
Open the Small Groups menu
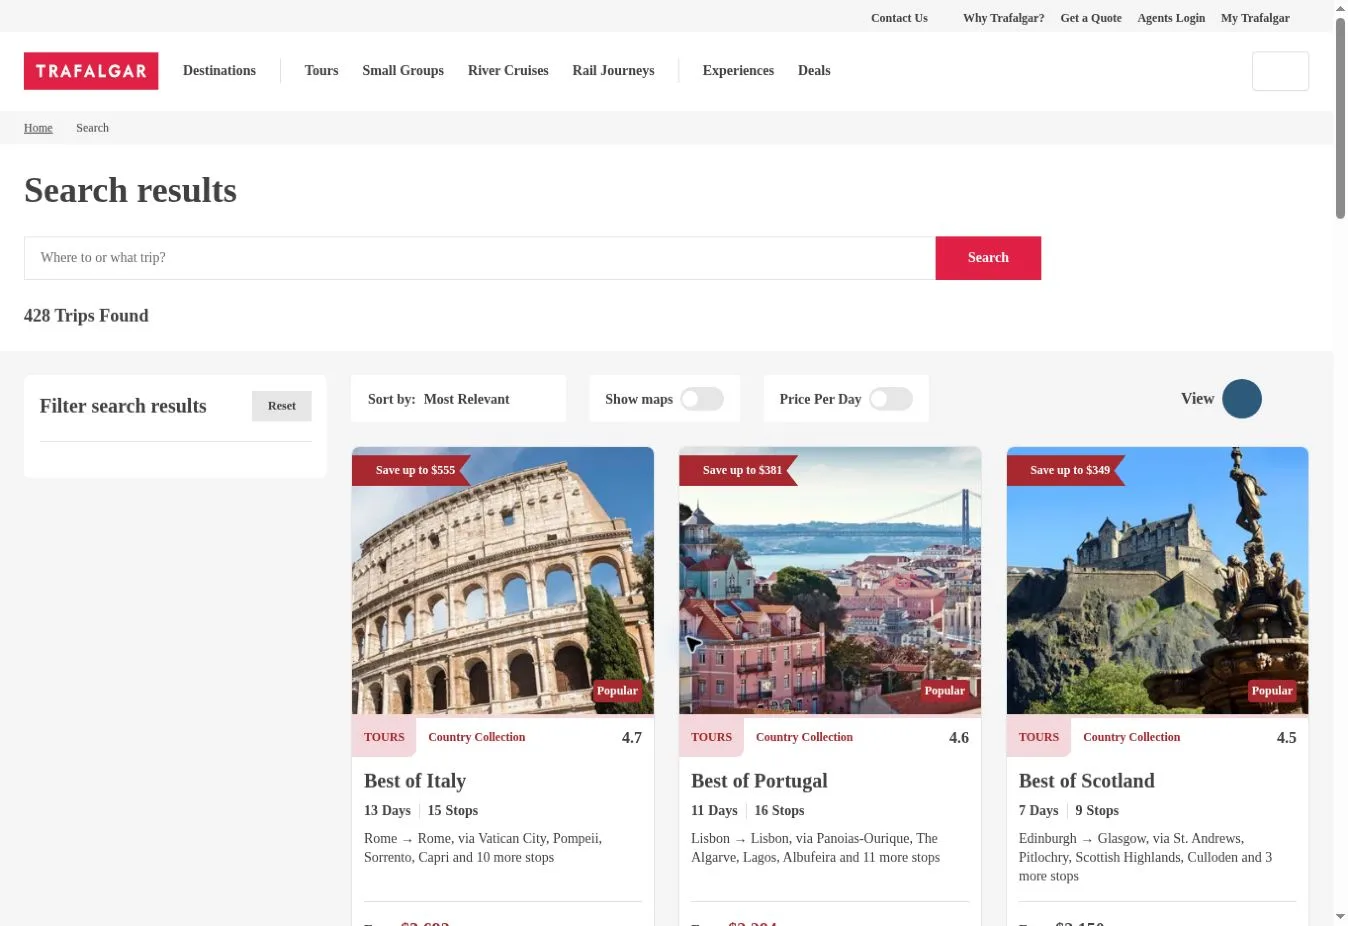[403, 71]
